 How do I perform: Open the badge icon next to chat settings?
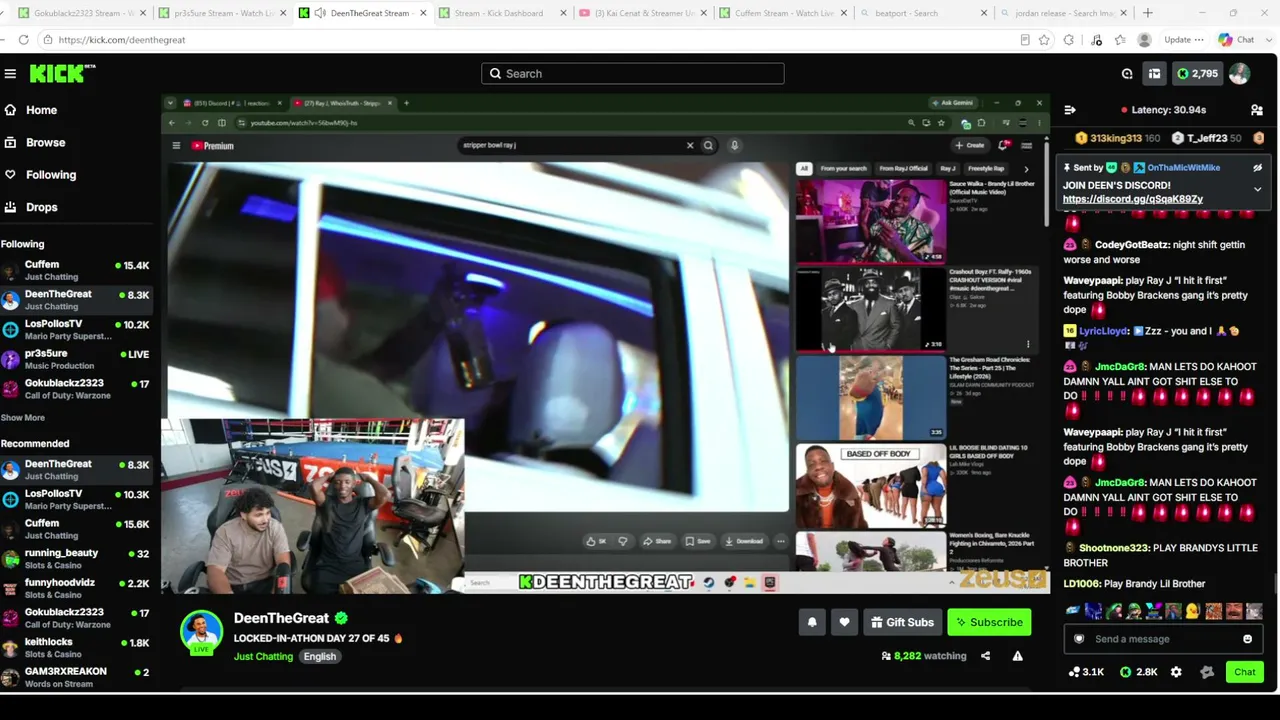point(1207,672)
